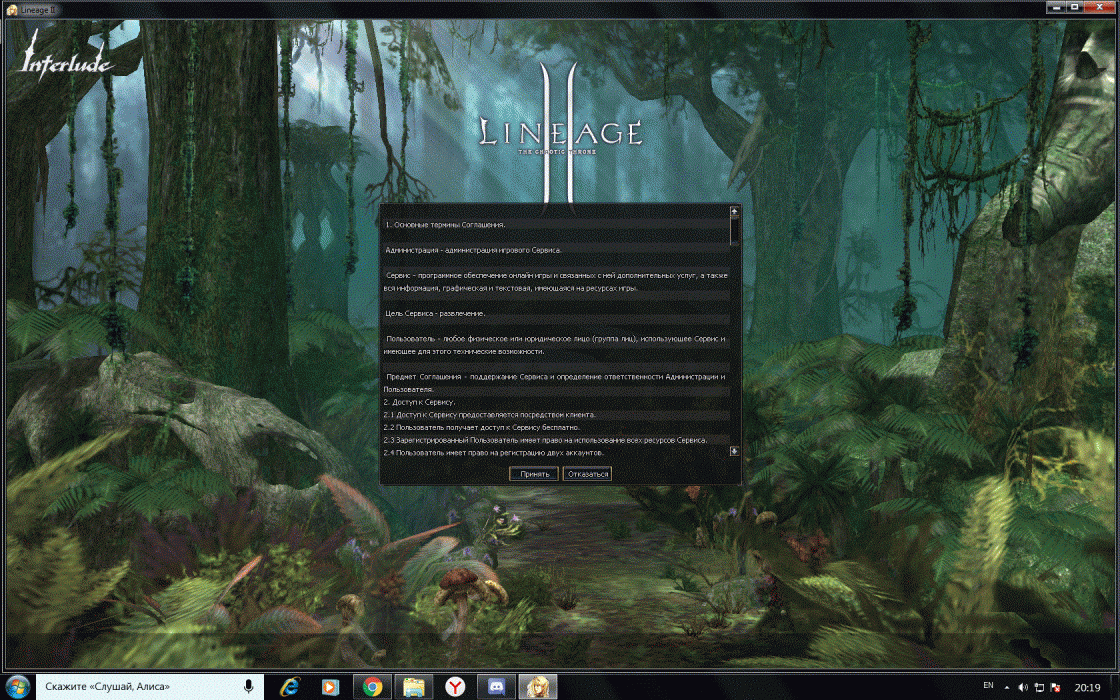Open Discord from the taskbar
Viewport: 1120px width, 700px height.
point(495,687)
